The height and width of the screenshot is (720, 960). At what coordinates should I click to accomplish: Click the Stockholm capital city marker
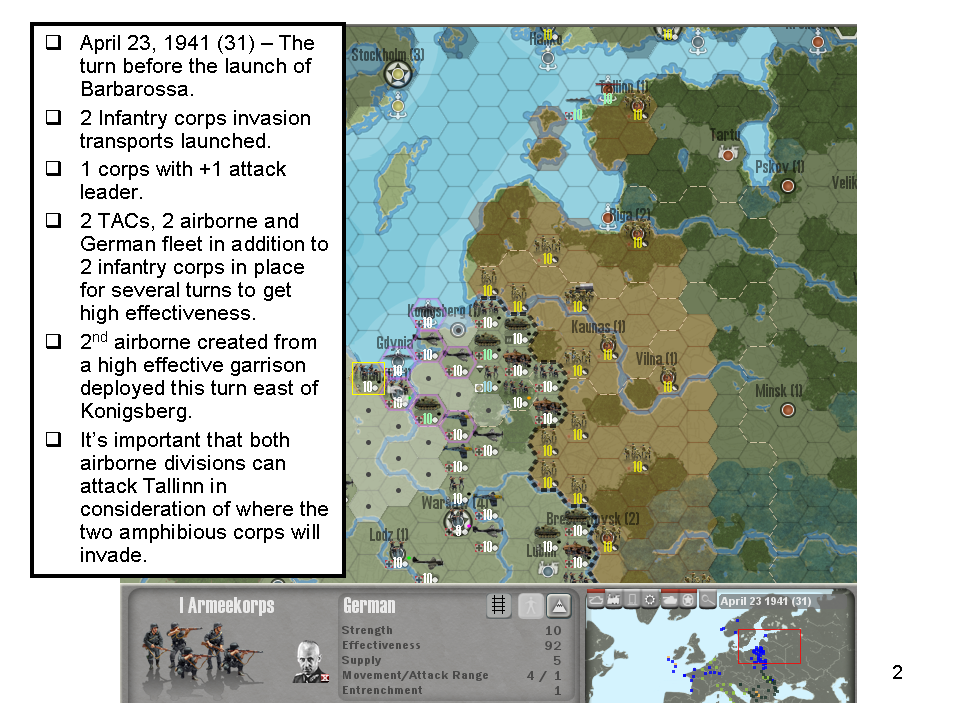pos(400,73)
